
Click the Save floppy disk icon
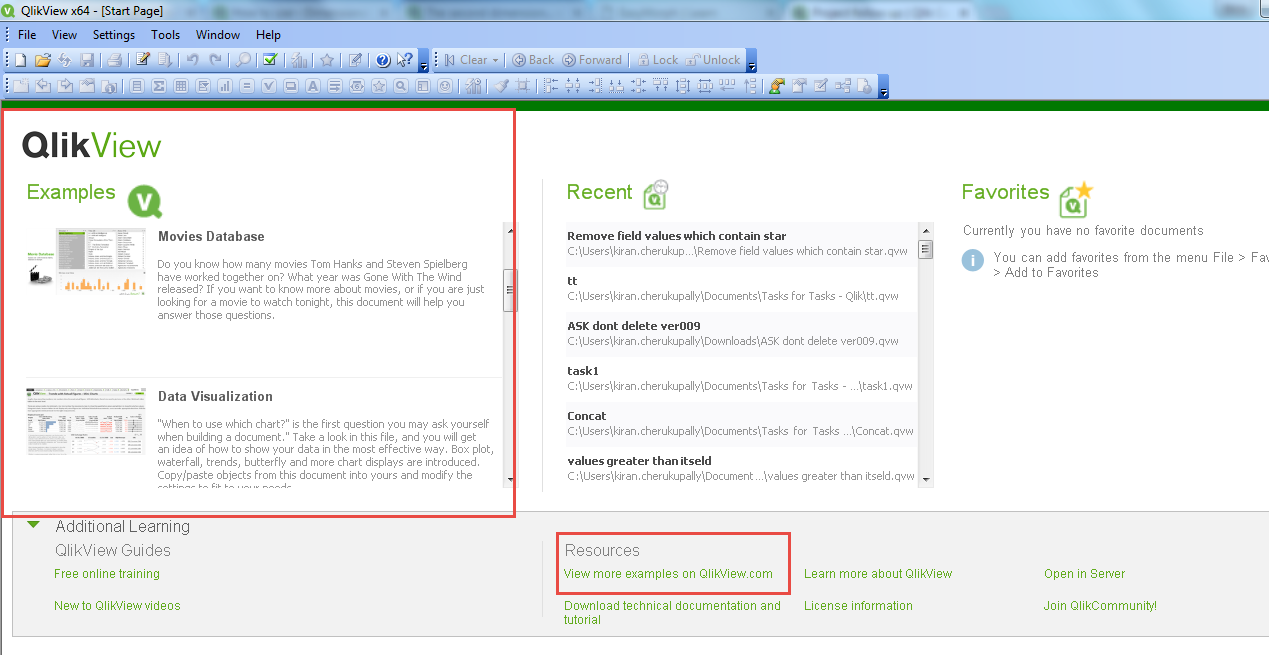point(87,60)
